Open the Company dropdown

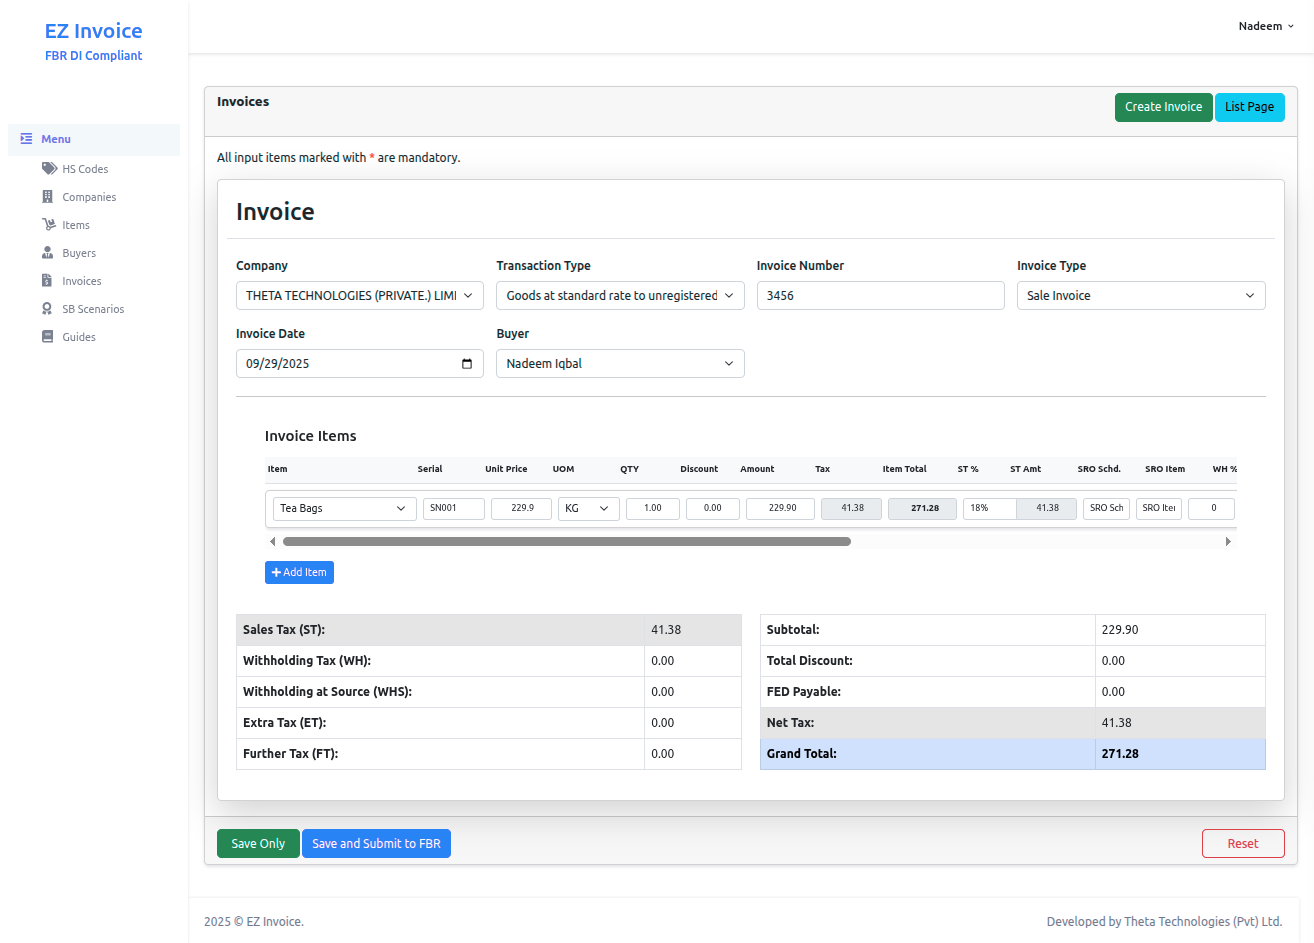click(360, 295)
